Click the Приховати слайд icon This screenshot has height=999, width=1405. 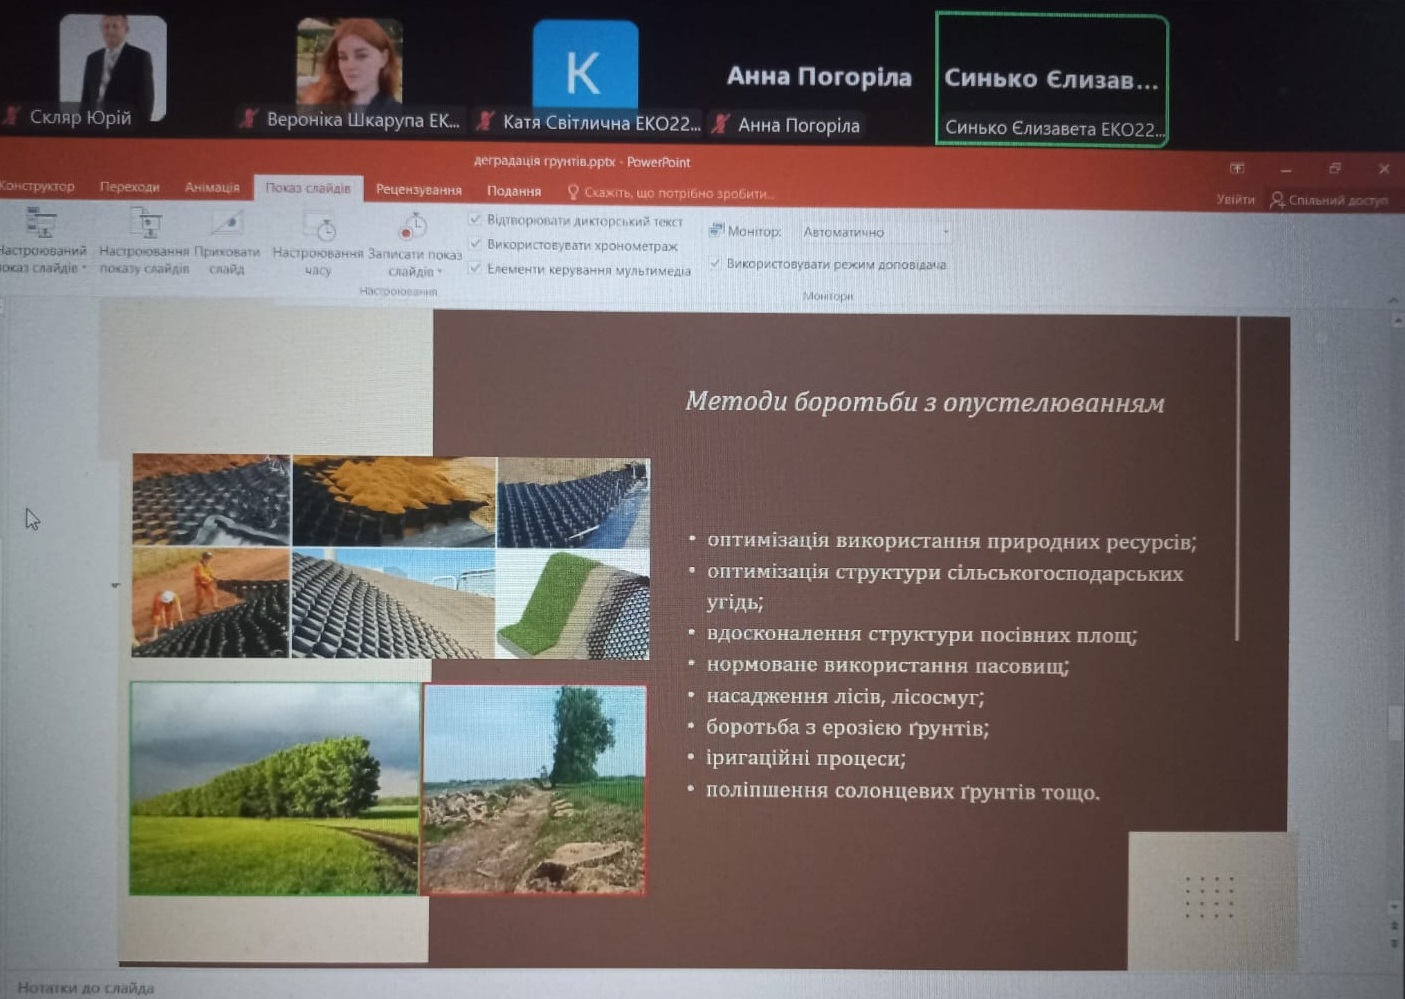pos(227,224)
